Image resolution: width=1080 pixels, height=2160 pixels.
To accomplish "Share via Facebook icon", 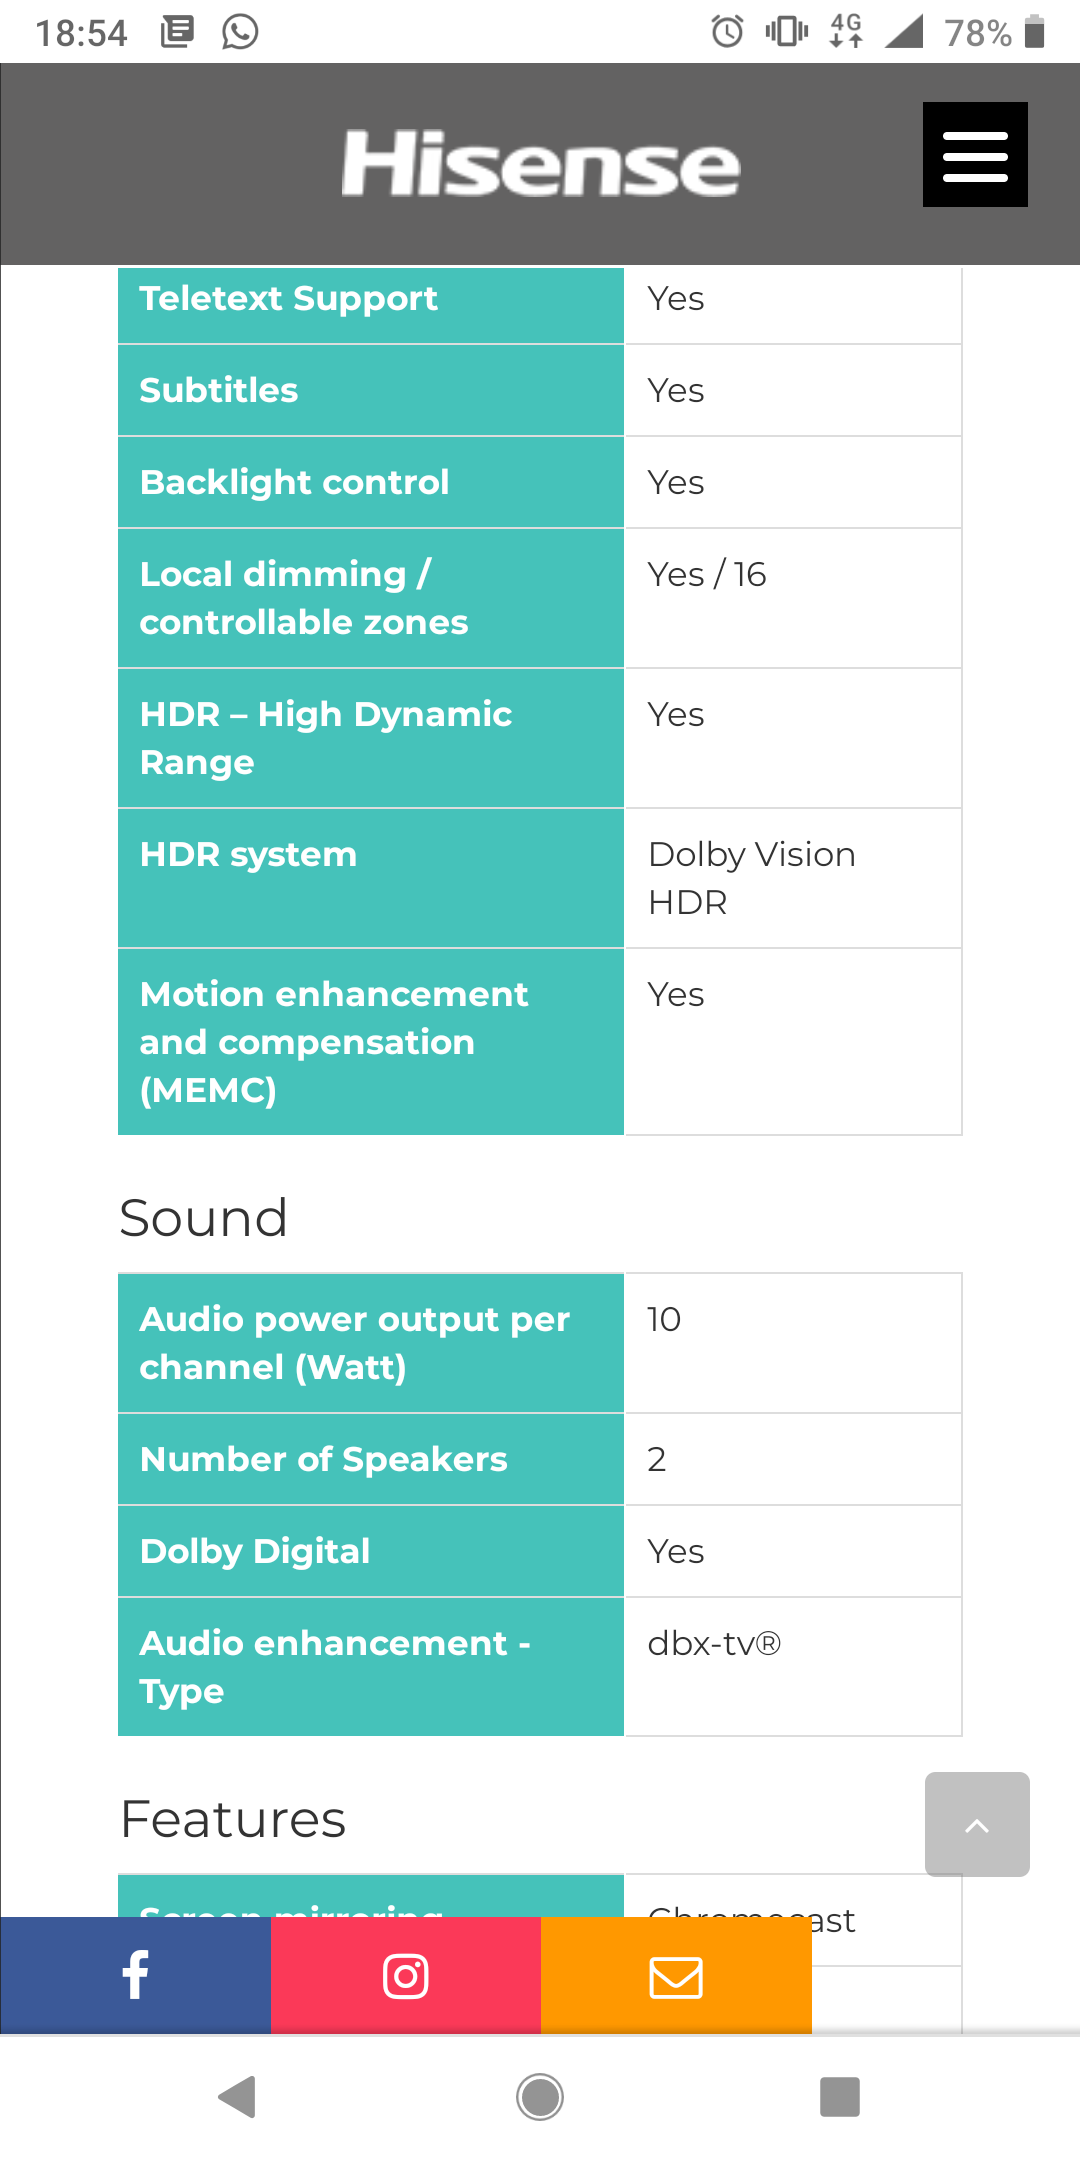I will [x=135, y=1975].
